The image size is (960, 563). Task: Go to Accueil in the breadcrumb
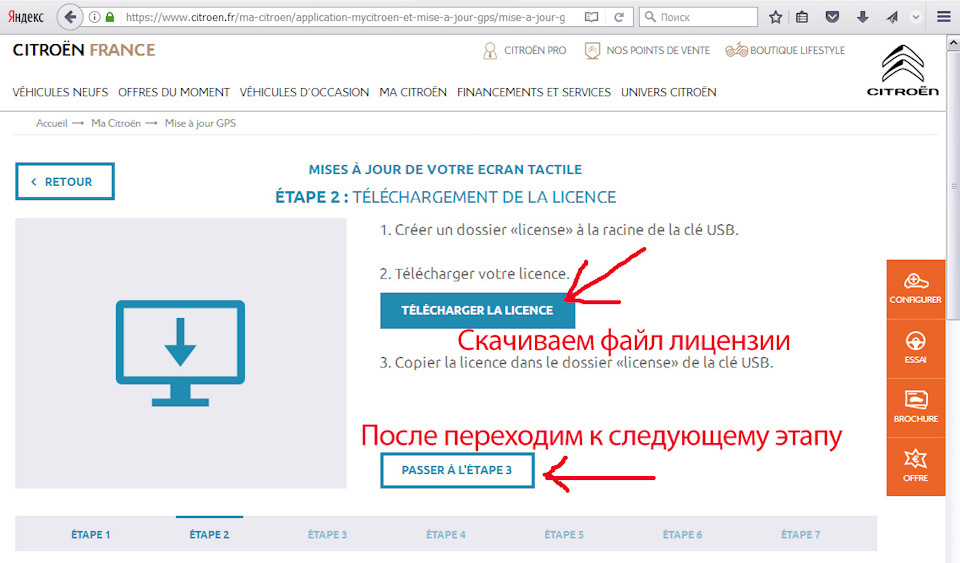(x=52, y=123)
